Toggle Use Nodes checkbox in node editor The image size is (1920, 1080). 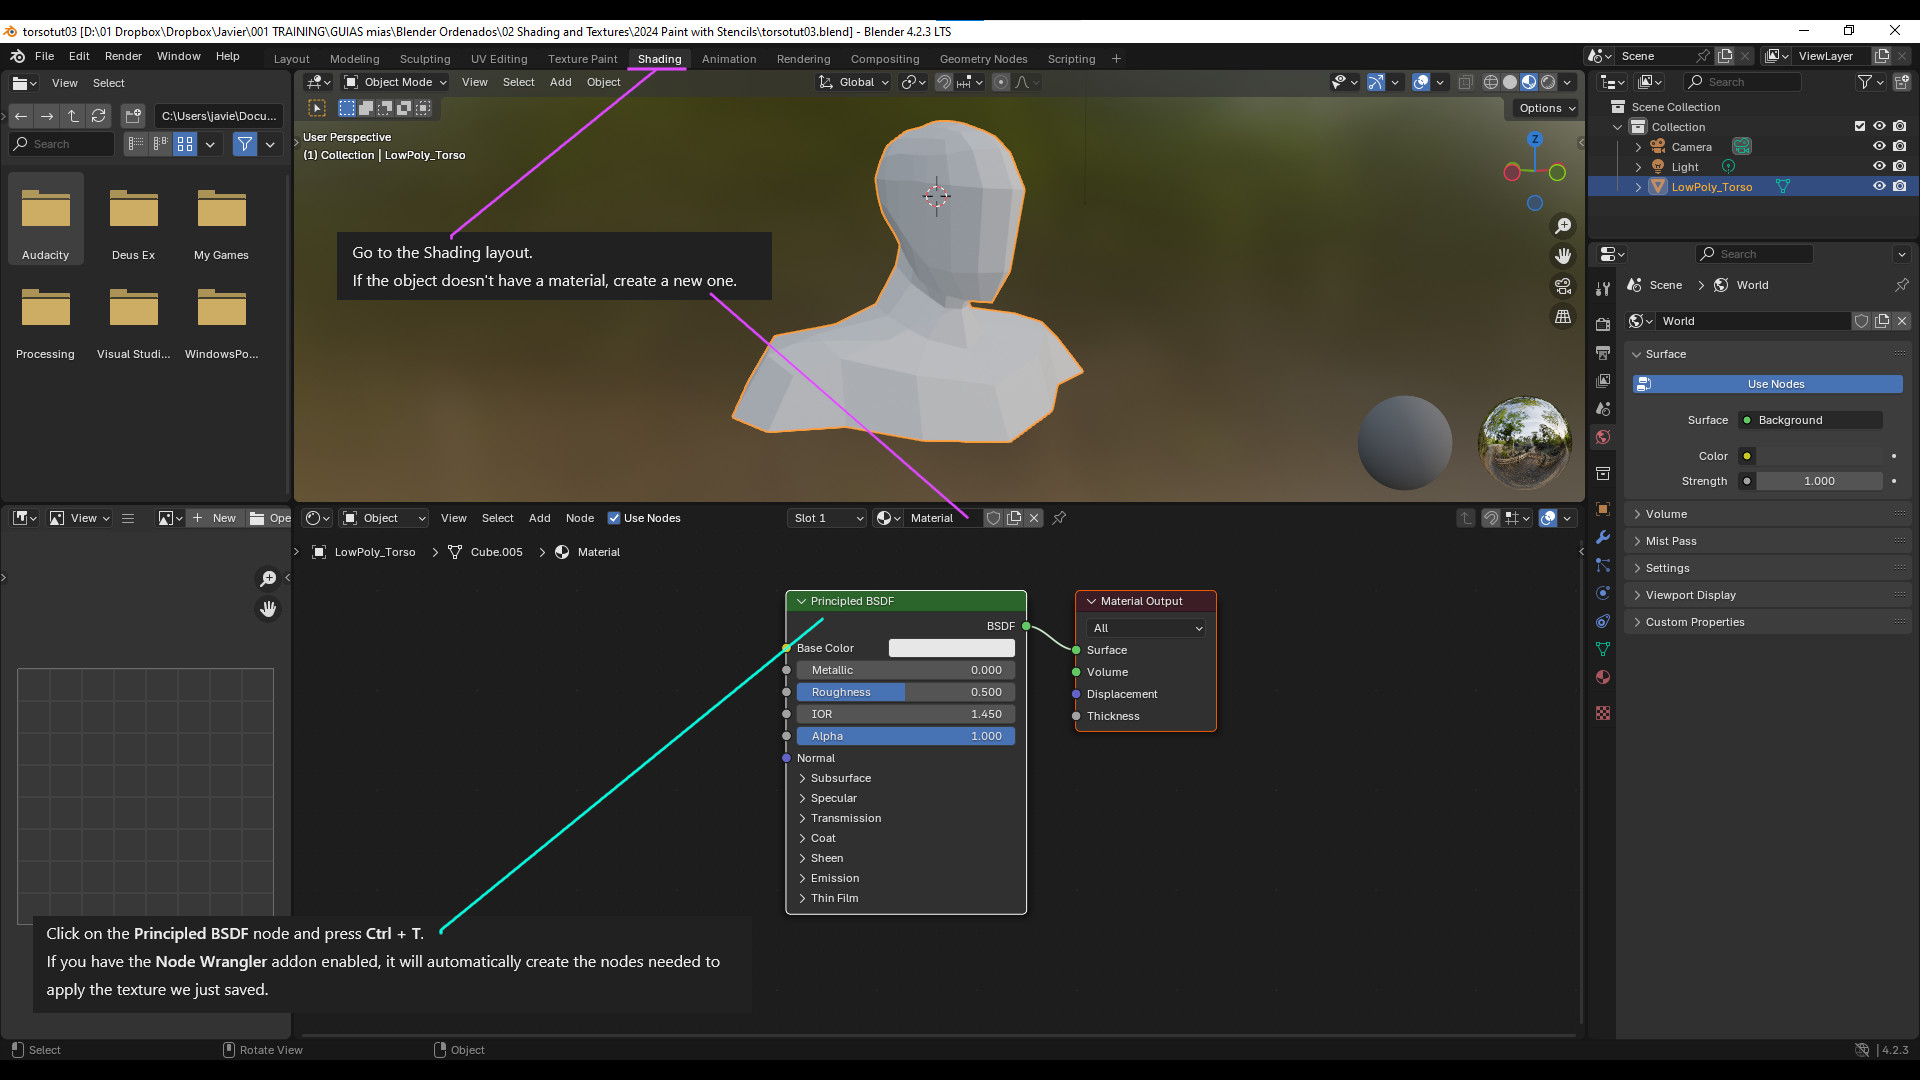coord(614,518)
